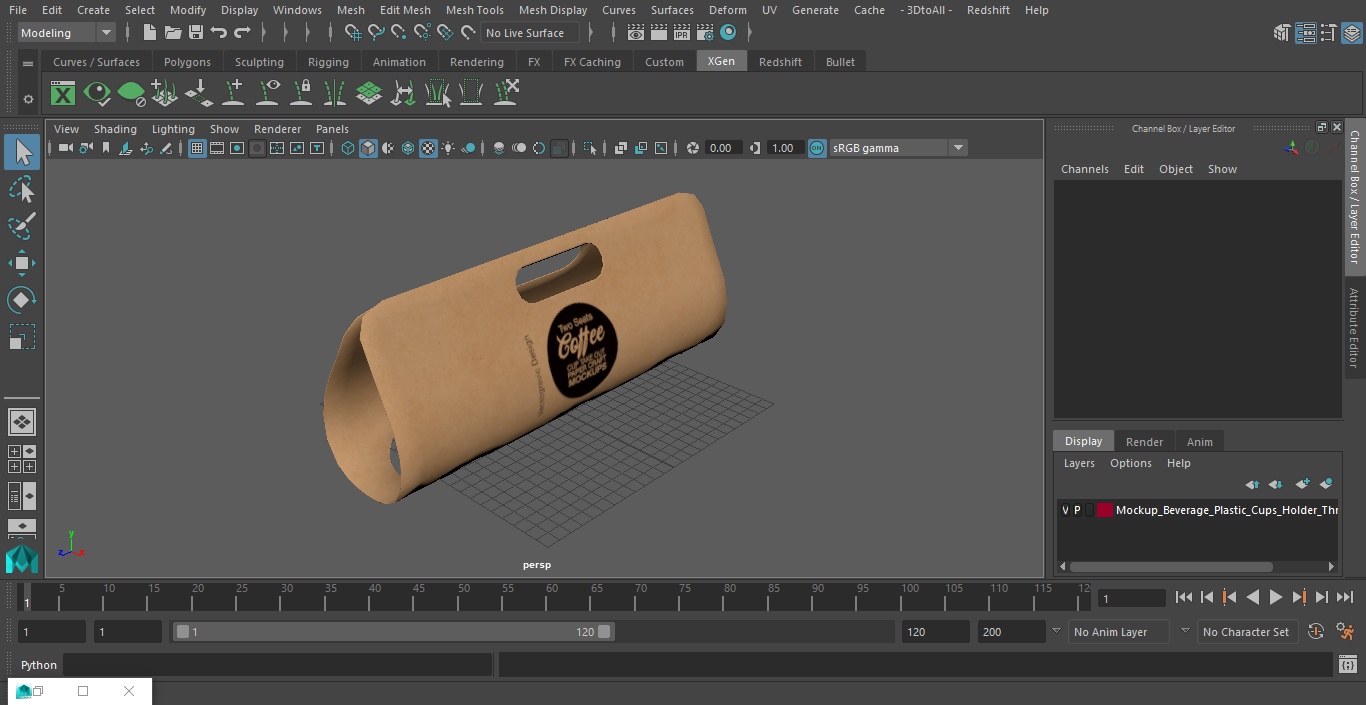1366x705 pixels.
Task: Click the Undo arrow icon
Action: point(219,33)
